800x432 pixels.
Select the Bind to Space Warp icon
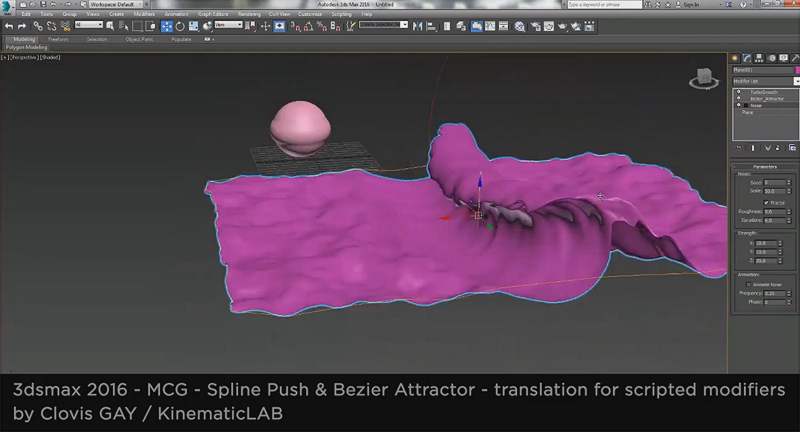[65, 27]
